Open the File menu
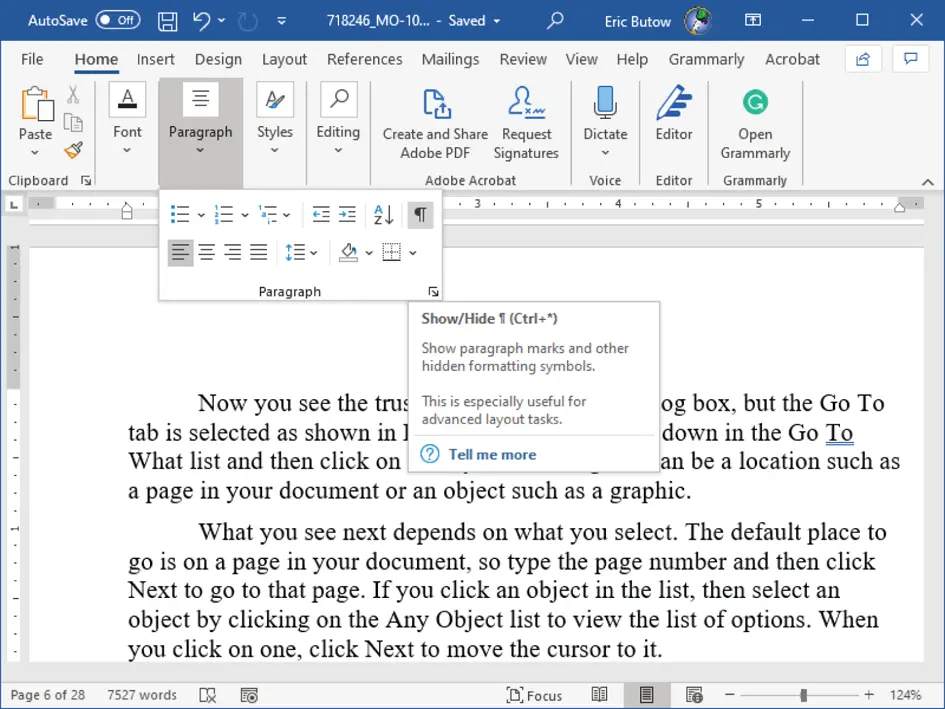The width and height of the screenshot is (945, 709). coord(32,59)
